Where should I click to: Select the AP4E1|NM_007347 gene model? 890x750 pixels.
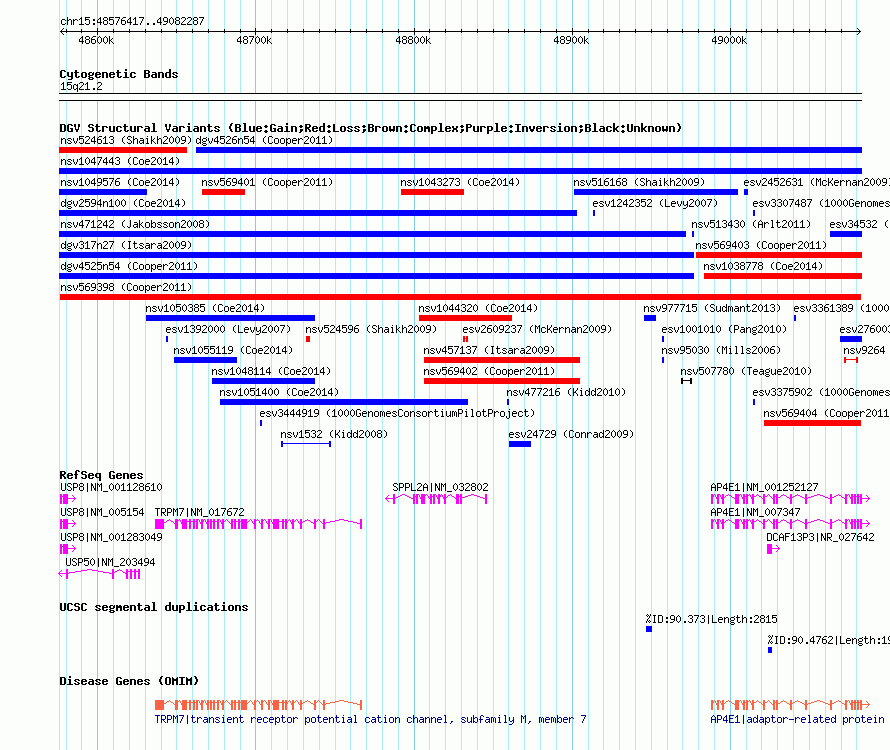[x=790, y=524]
